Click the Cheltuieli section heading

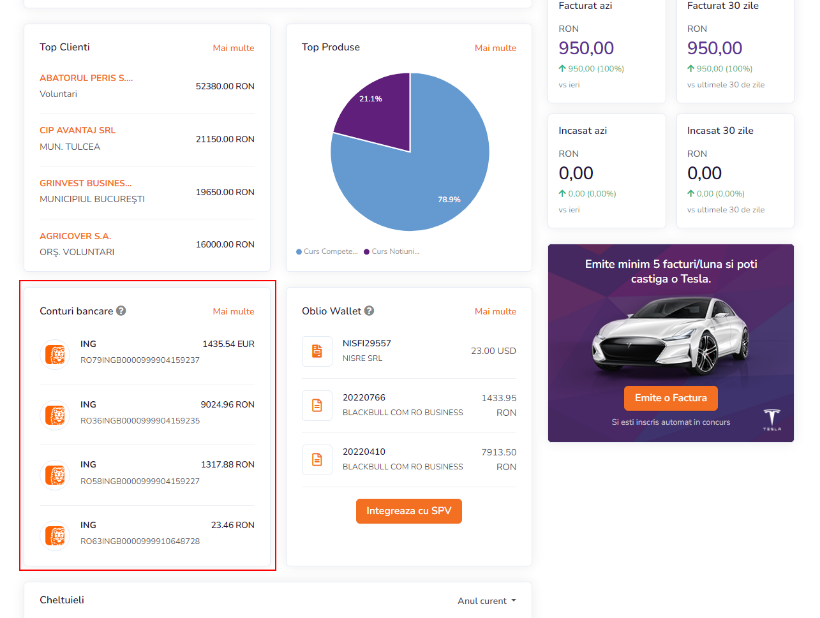pyautogui.click(x=62, y=600)
